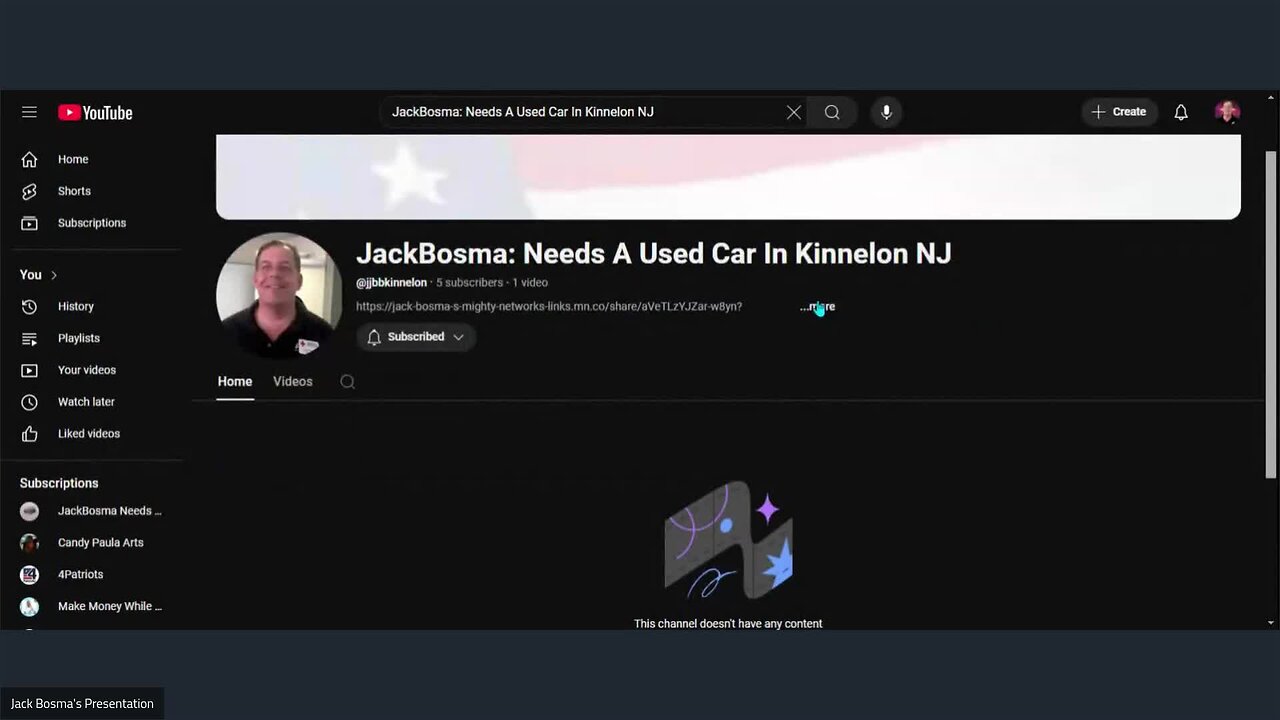Click the Shorts icon
Image resolution: width=1280 pixels, height=720 pixels.
(30, 191)
